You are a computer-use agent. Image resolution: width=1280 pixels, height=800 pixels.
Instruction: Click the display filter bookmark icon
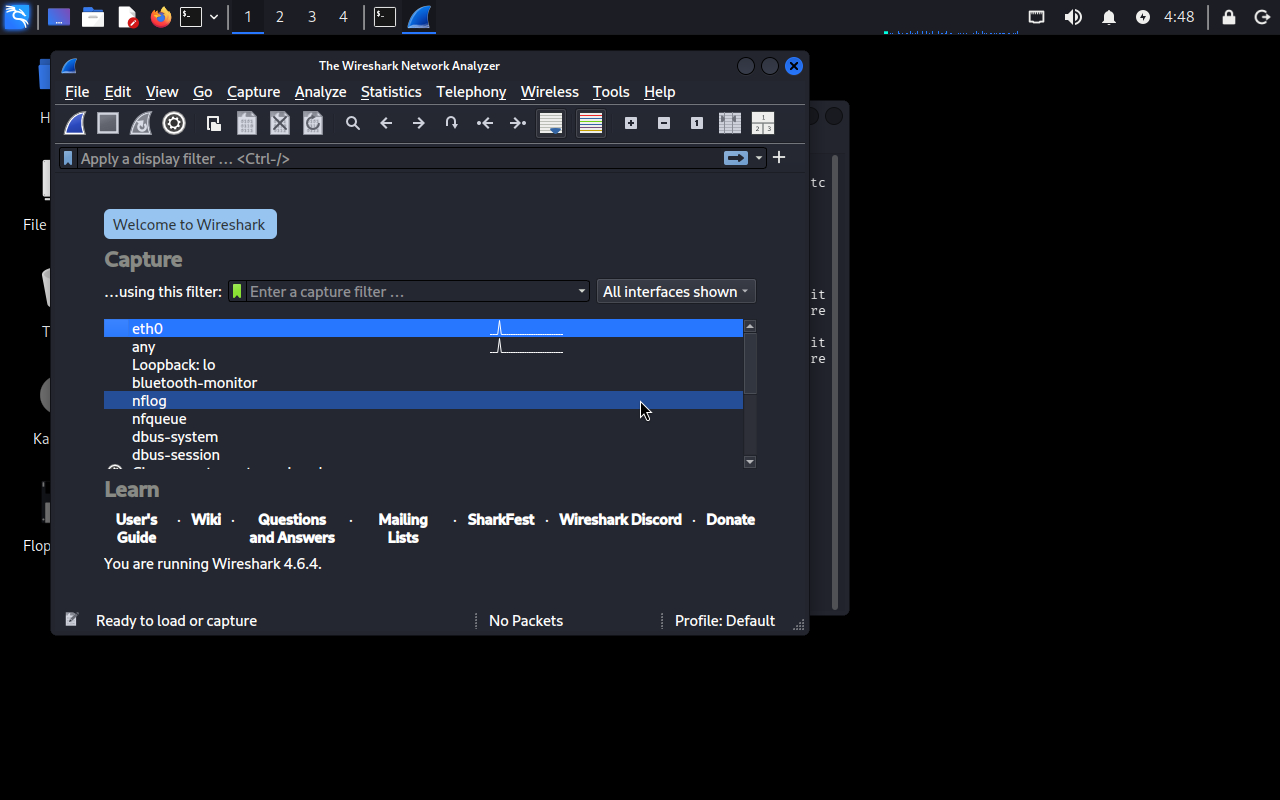coord(68,158)
